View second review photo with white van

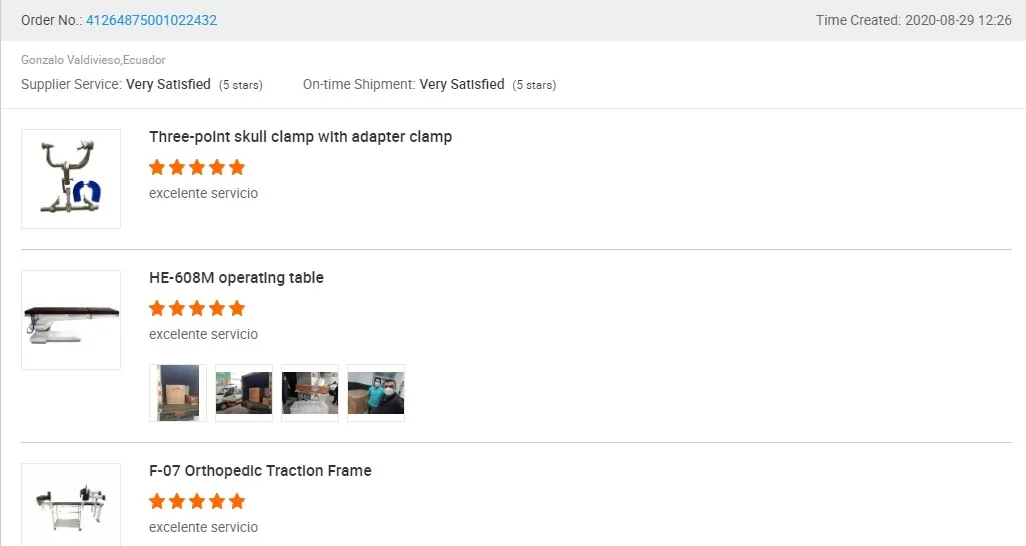(244, 393)
